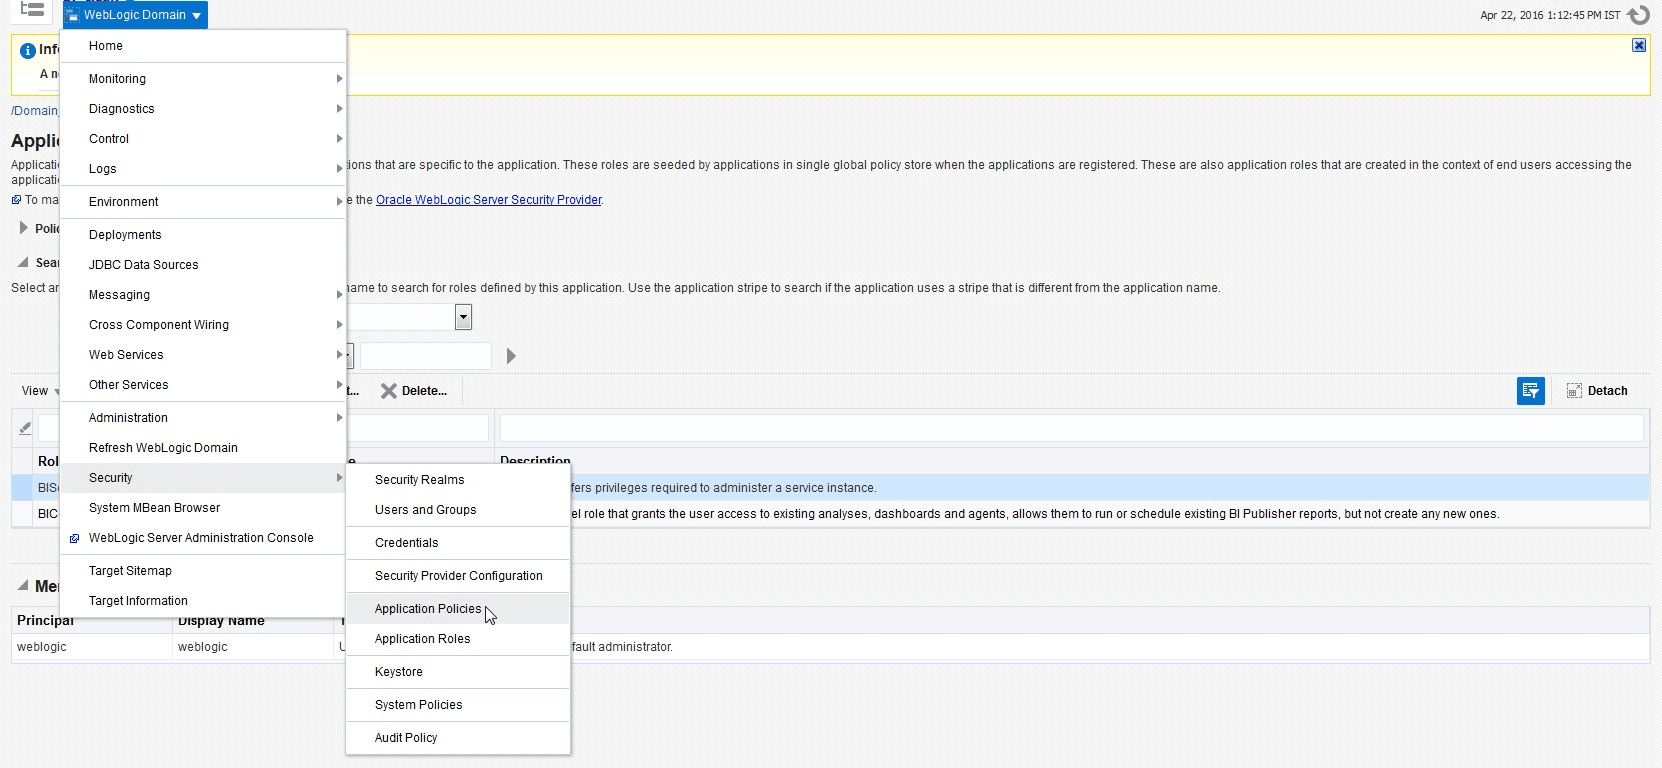Click the clear filter eraser icon
1662x768 pixels.
click(25, 428)
